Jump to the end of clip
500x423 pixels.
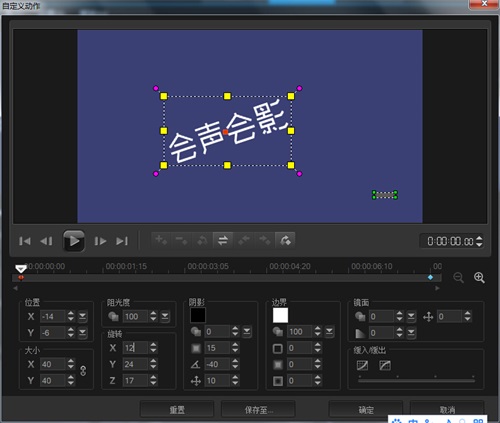122,241
